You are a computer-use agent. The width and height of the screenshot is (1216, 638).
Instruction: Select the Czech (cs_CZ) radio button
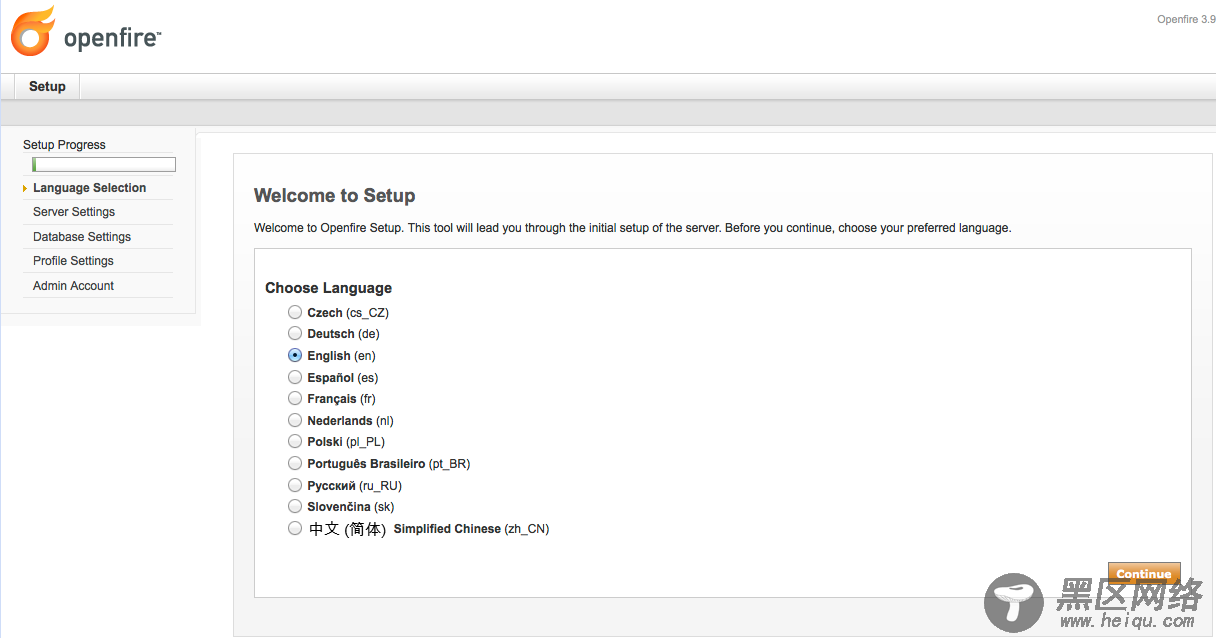click(x=295, y=312)
